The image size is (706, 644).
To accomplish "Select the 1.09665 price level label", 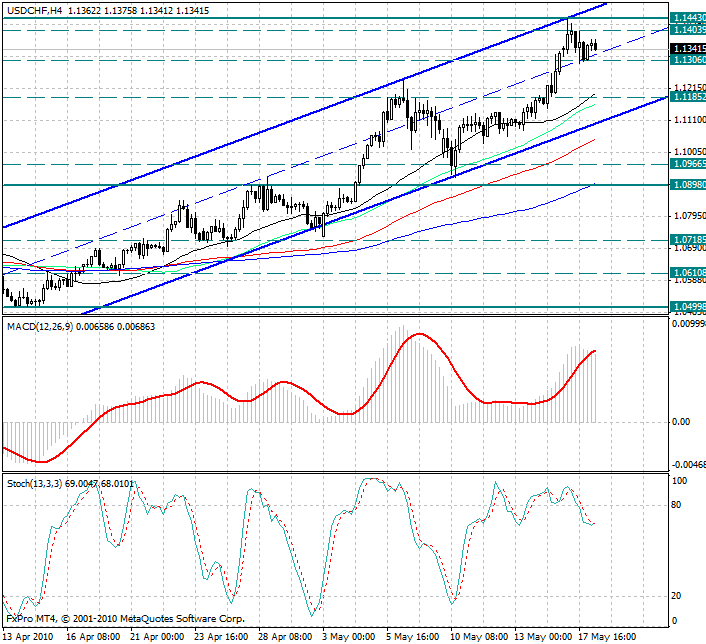I will [688, 164].
